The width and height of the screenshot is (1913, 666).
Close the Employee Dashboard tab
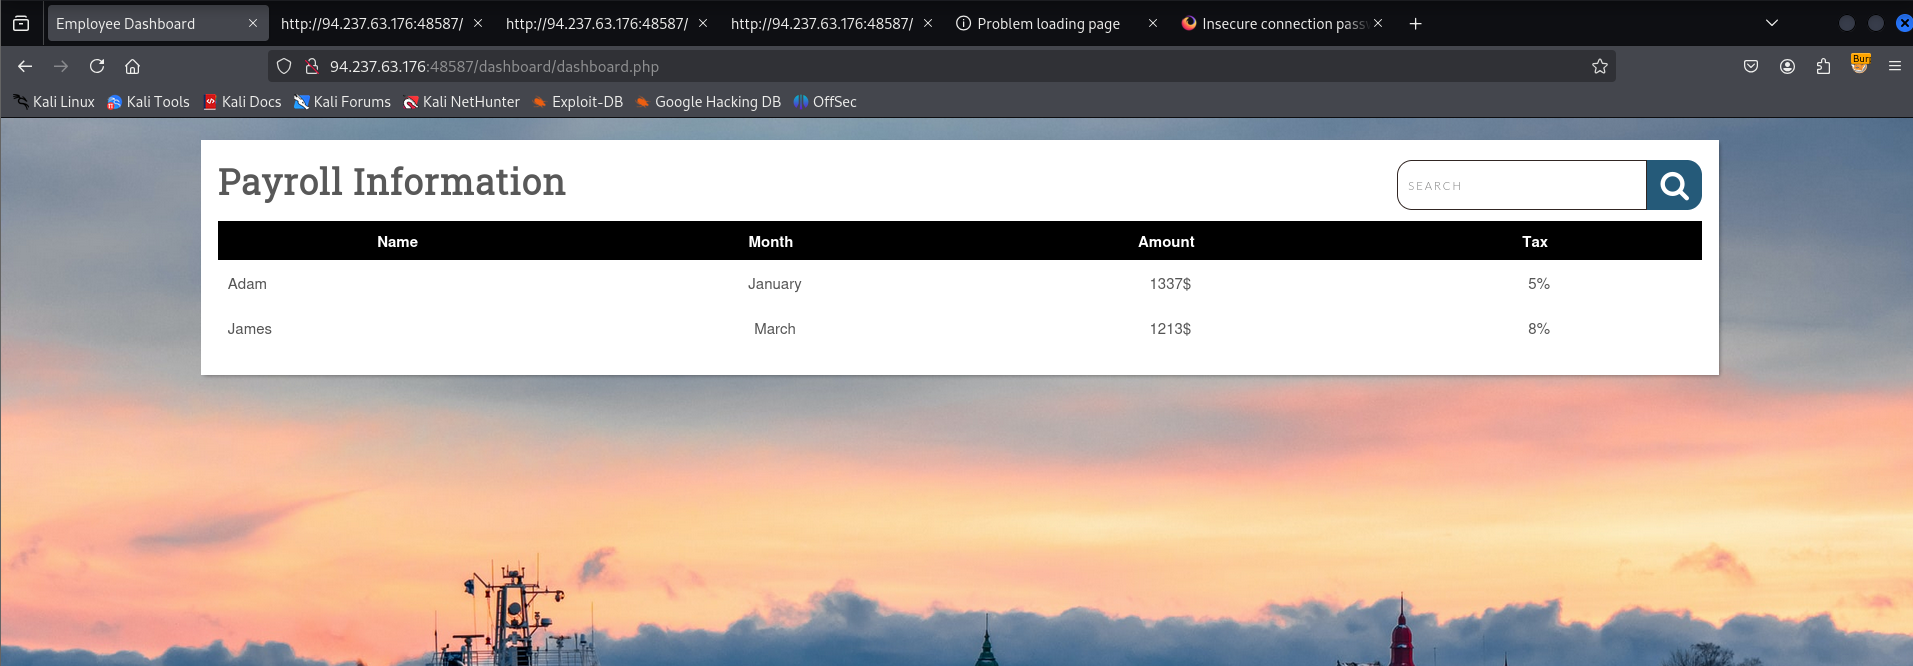pos(252,23)
